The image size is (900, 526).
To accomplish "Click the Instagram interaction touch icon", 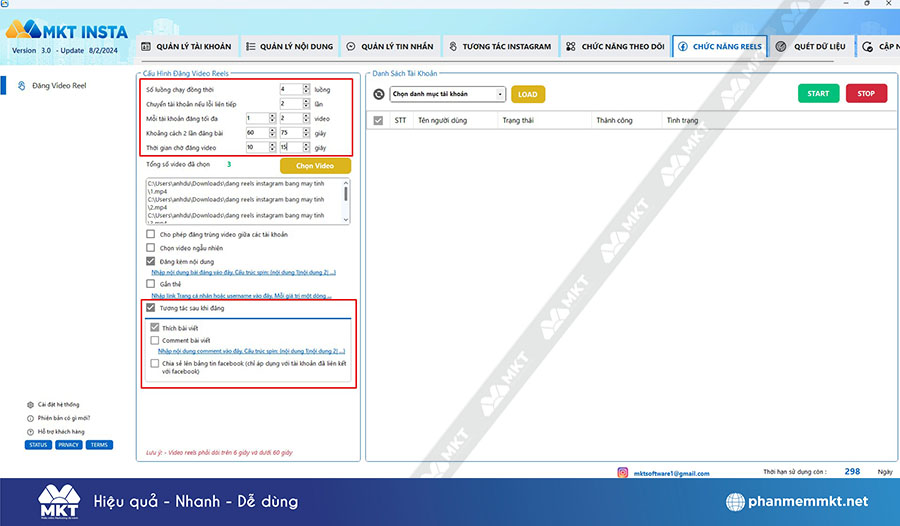I will click(x=453, y=47).
